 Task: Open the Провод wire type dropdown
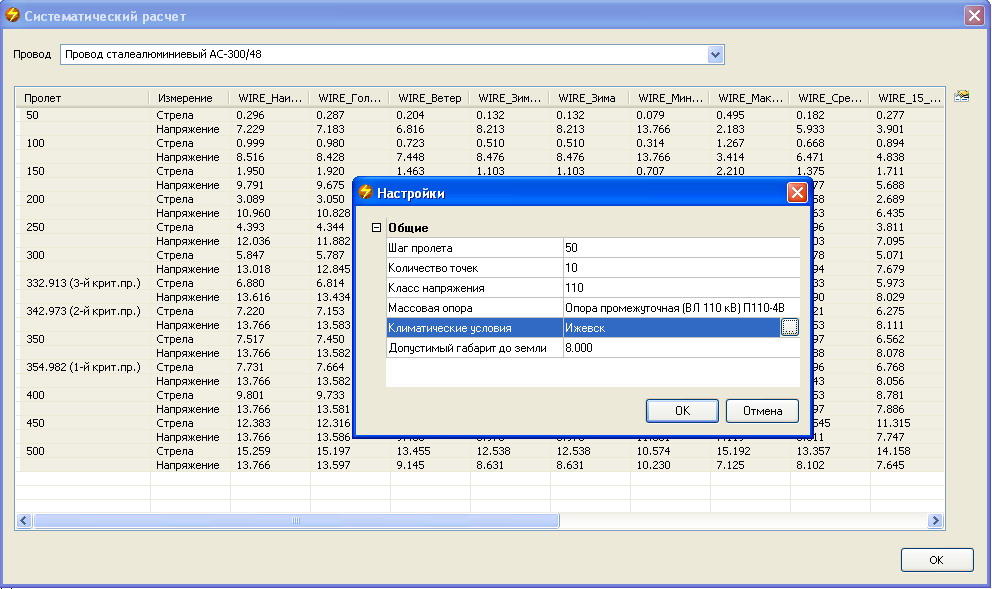click(x=715, y=55)
